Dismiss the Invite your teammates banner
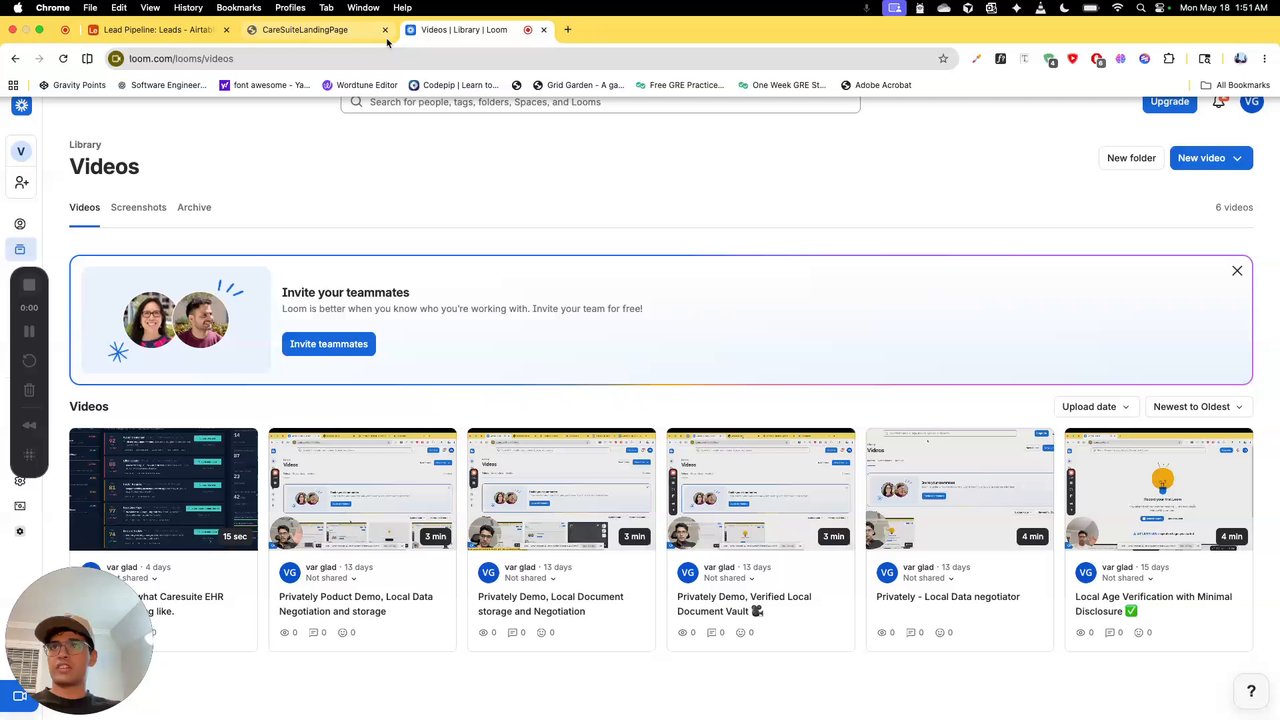Image resolution: width=1280 pixels, height=720 pixels. pos(1237,271)
